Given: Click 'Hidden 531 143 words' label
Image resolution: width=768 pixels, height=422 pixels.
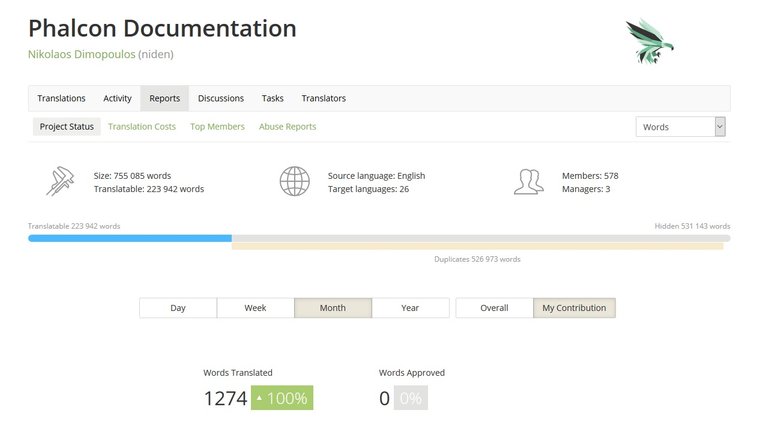Looking at the screenshot, I should [x=692, y=226].
